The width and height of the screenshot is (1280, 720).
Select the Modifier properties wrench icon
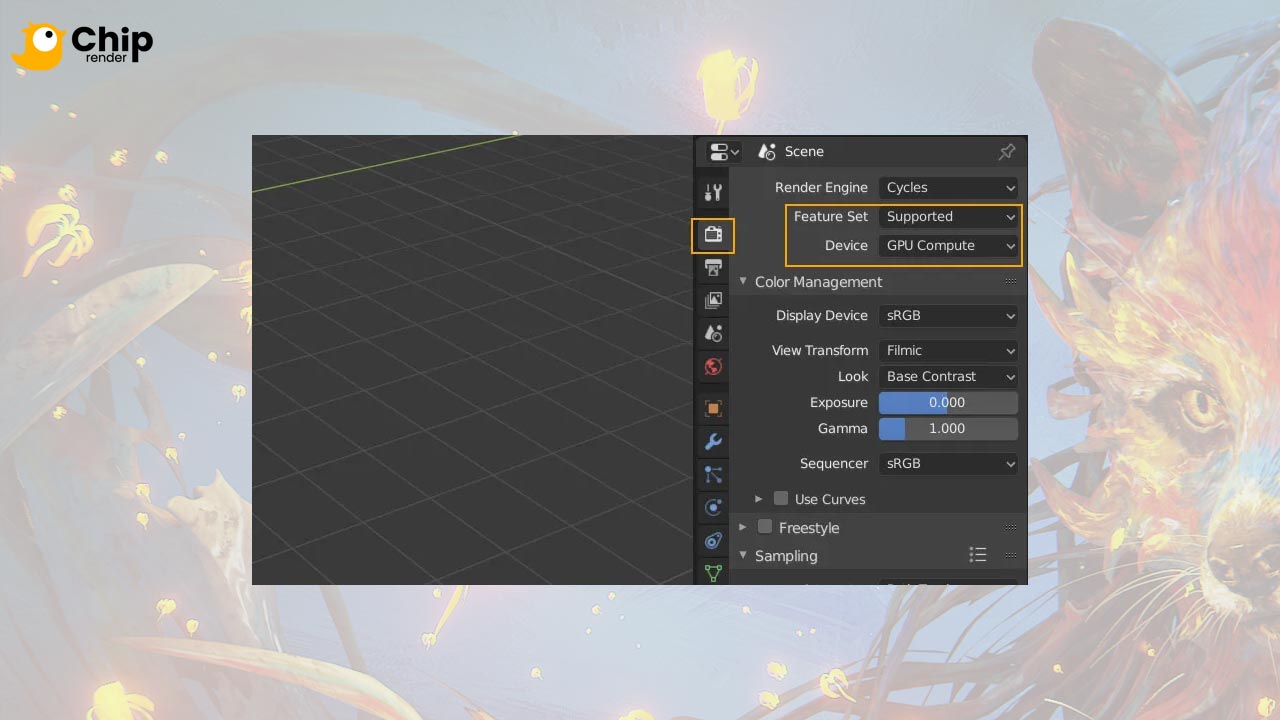(x=712, y=441)
